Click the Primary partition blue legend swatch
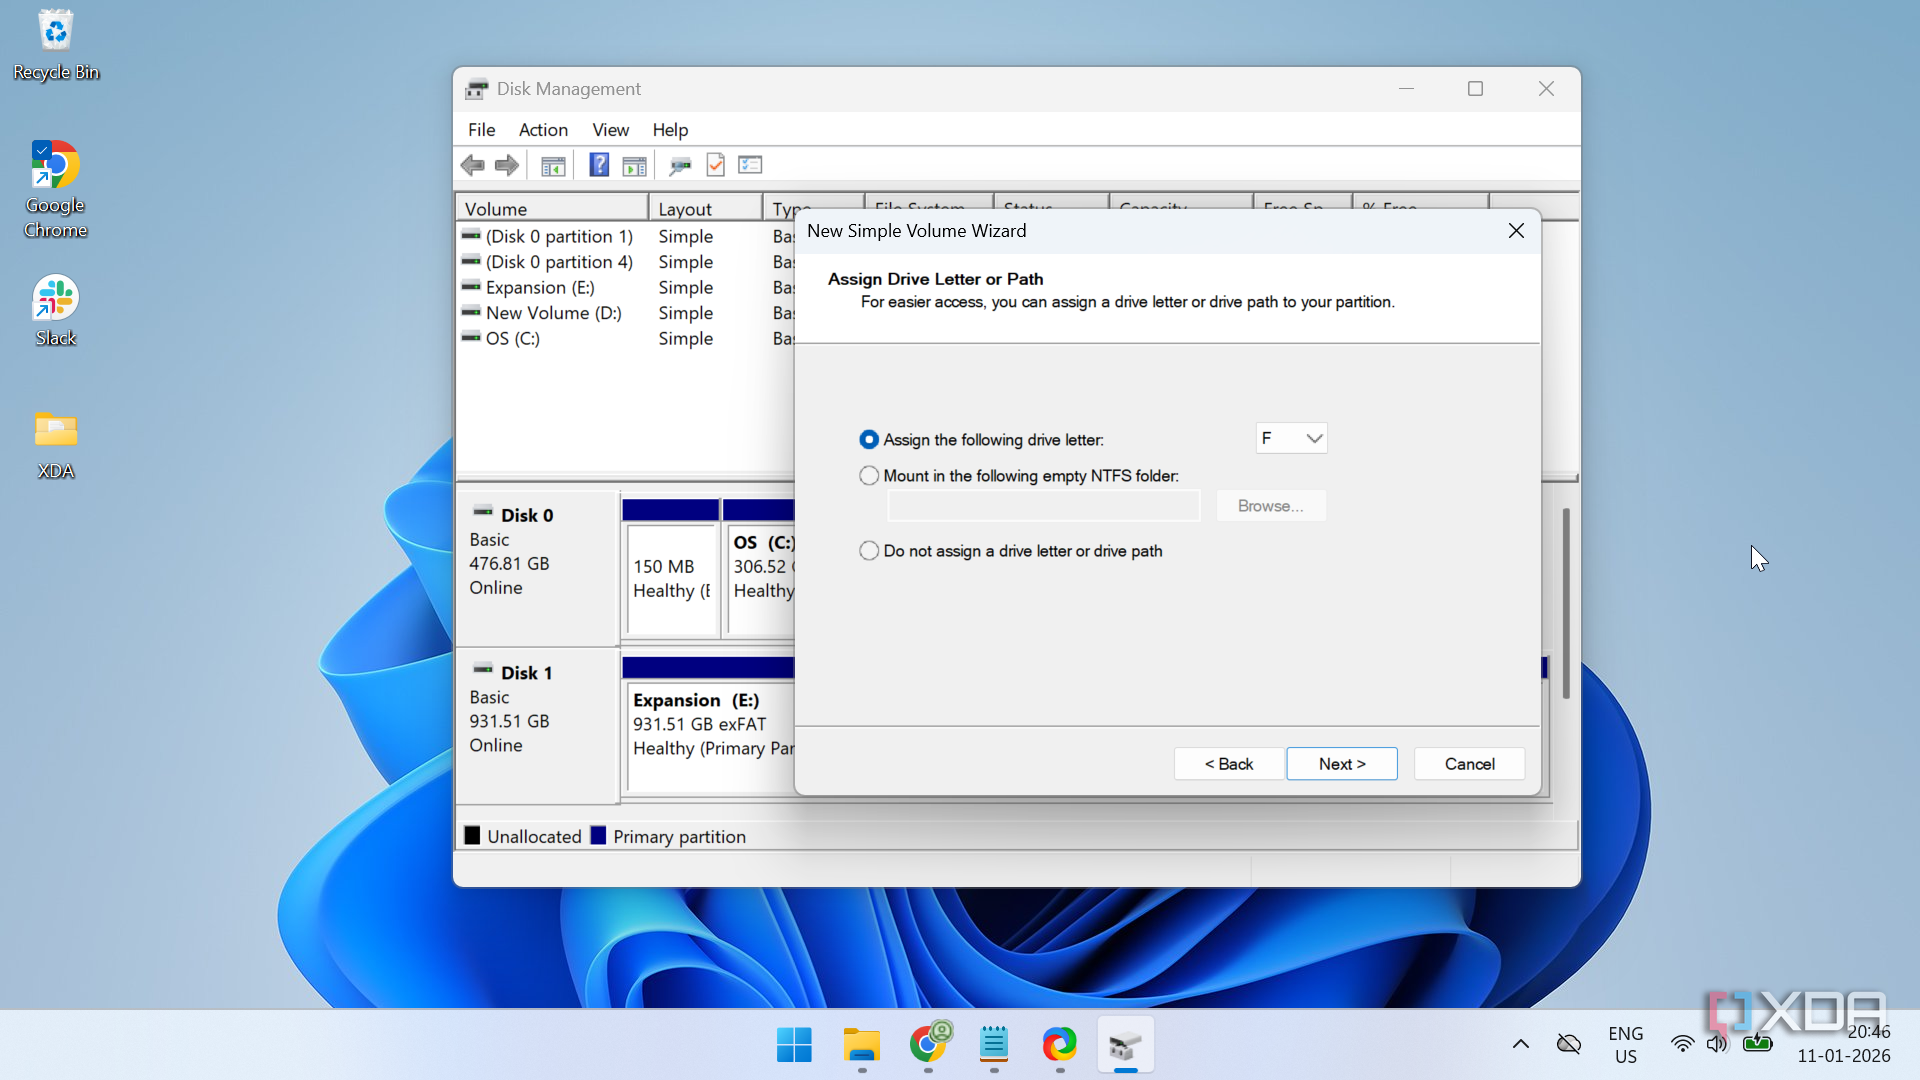This screenshot has height=1080, width=1920. pos(598,836)
